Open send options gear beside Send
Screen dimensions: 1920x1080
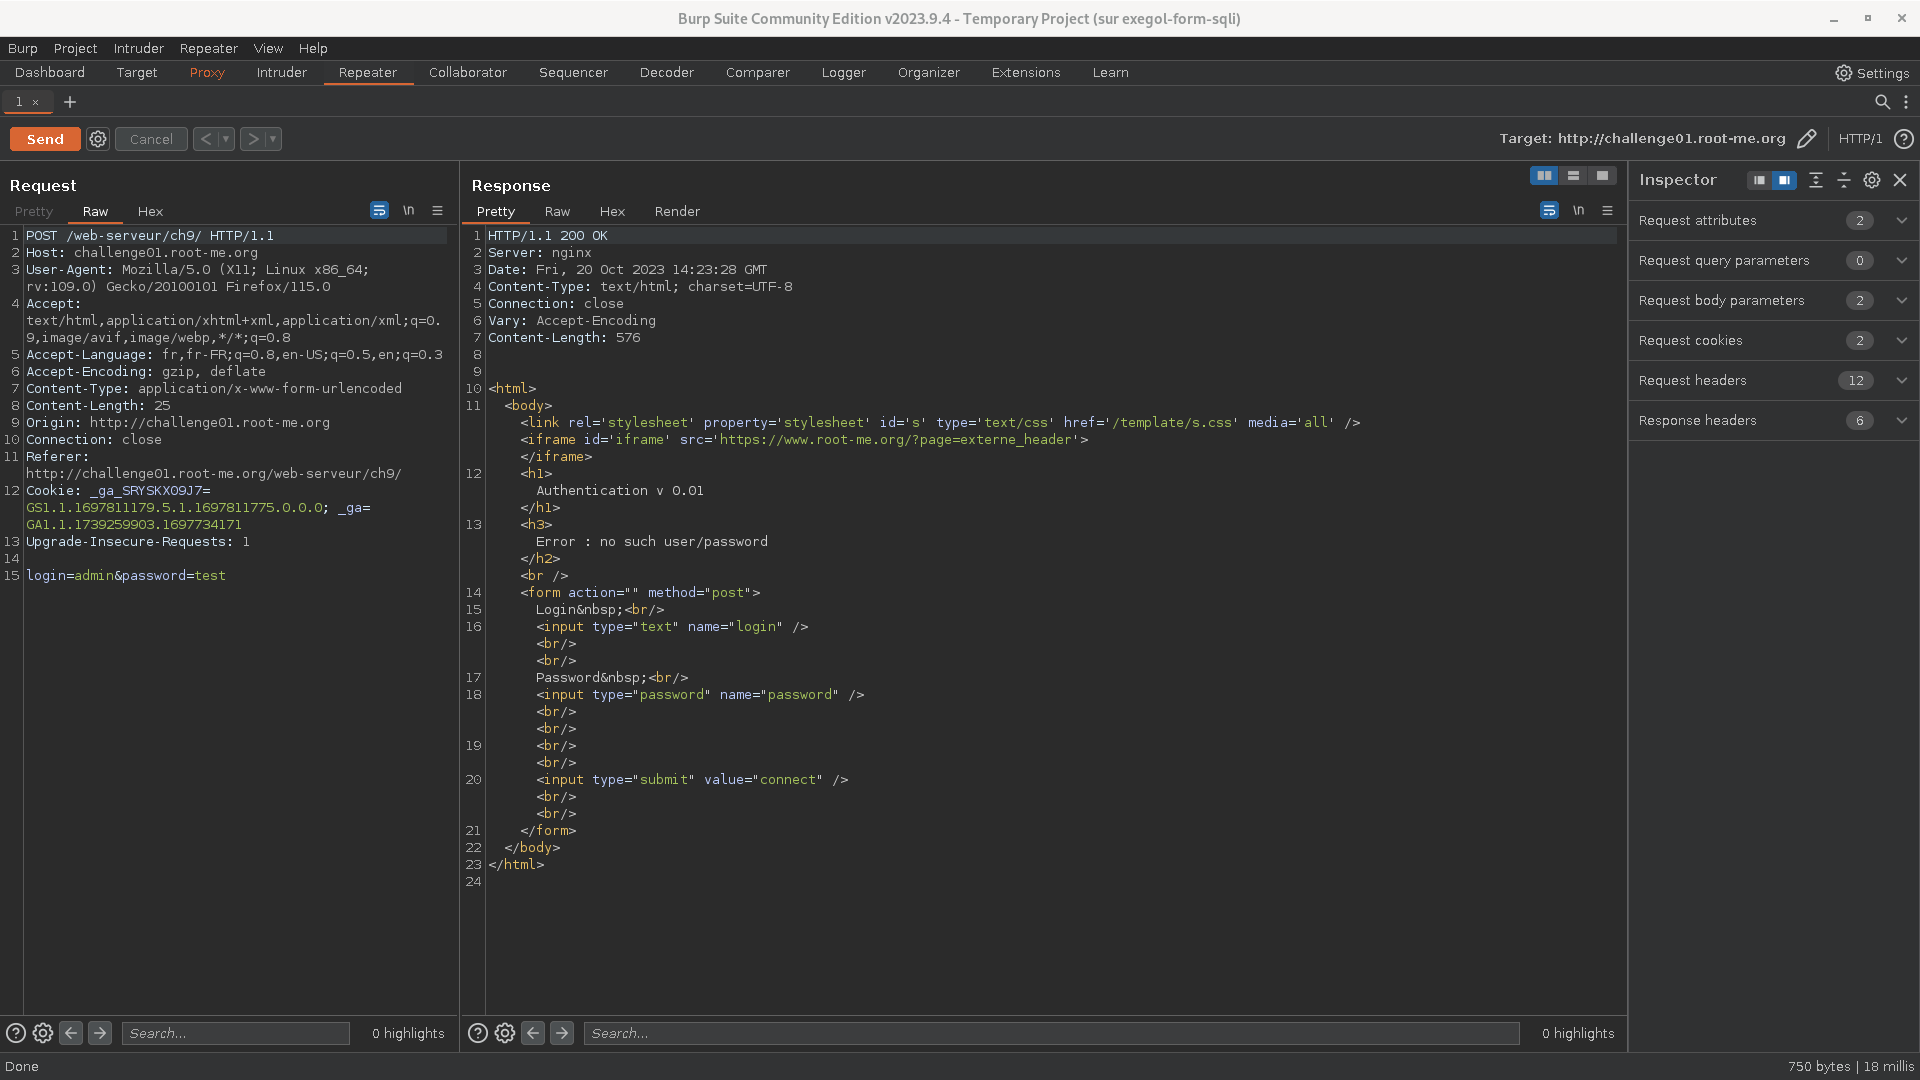pyautogui.click(x=98, y=139)
